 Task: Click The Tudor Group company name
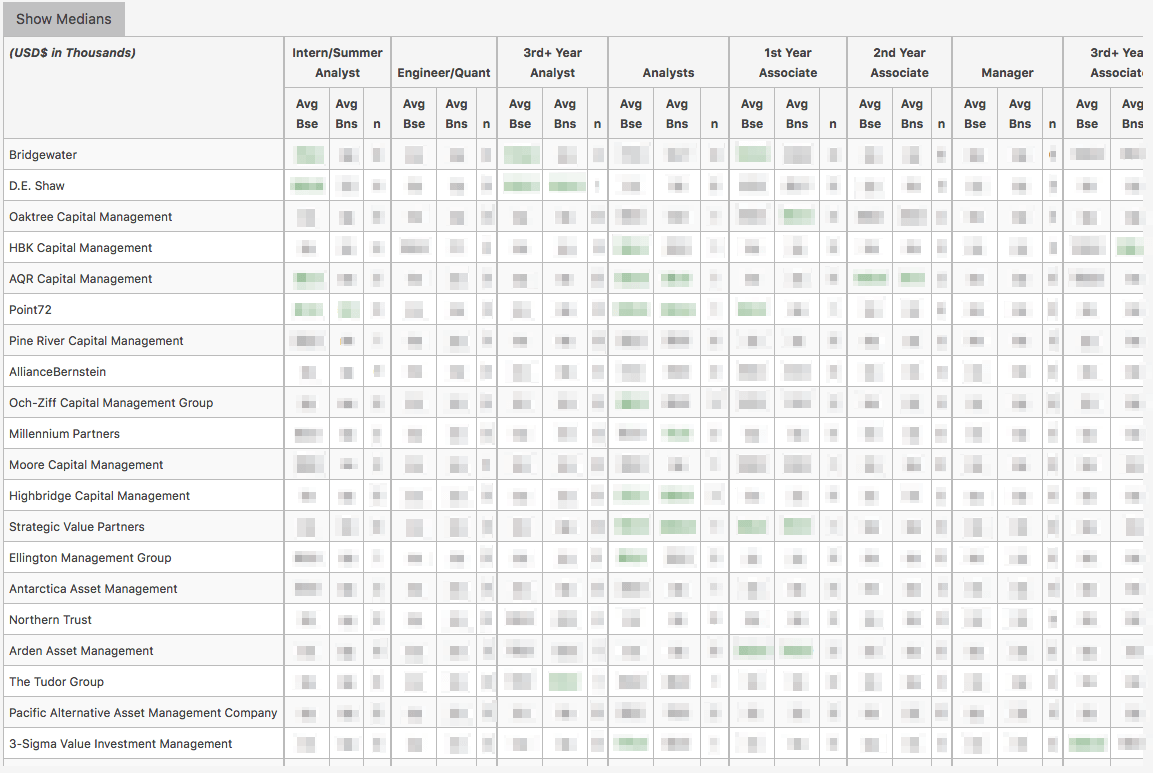click(x=56, y=682)
